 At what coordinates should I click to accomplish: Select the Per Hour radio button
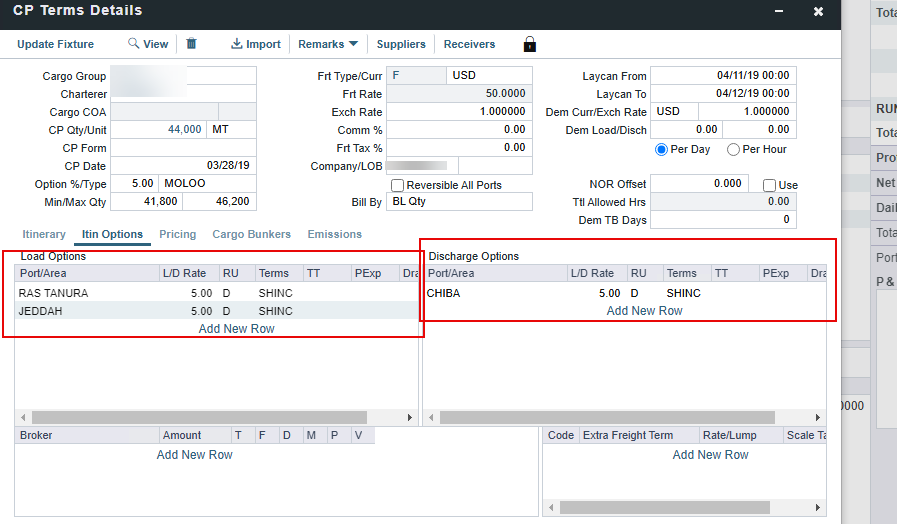(x=734, y=149)
